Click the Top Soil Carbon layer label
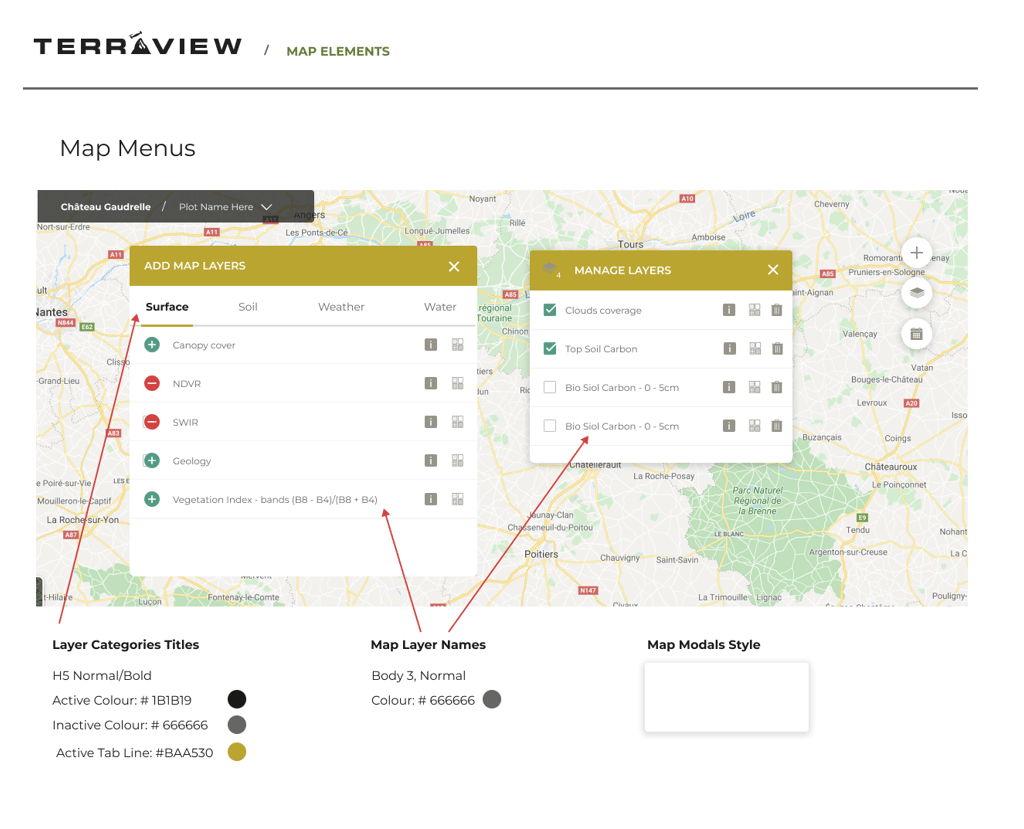The image size is (1024, 829). [601, 349]
